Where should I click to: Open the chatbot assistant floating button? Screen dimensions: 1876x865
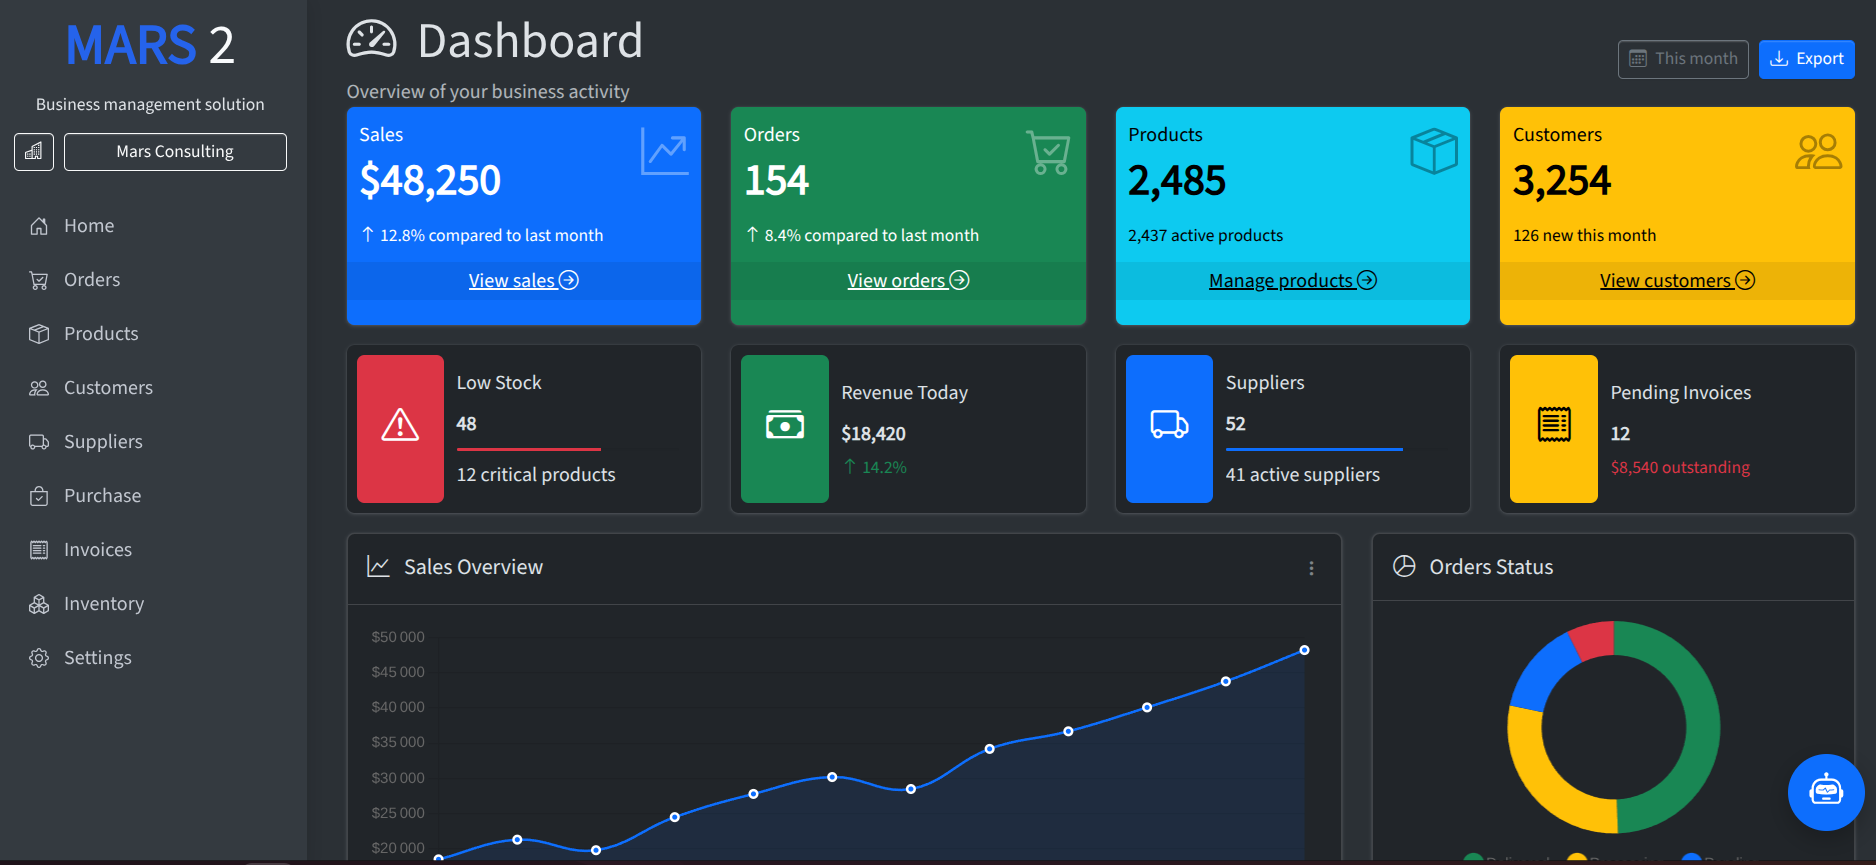coord(1826,792)
